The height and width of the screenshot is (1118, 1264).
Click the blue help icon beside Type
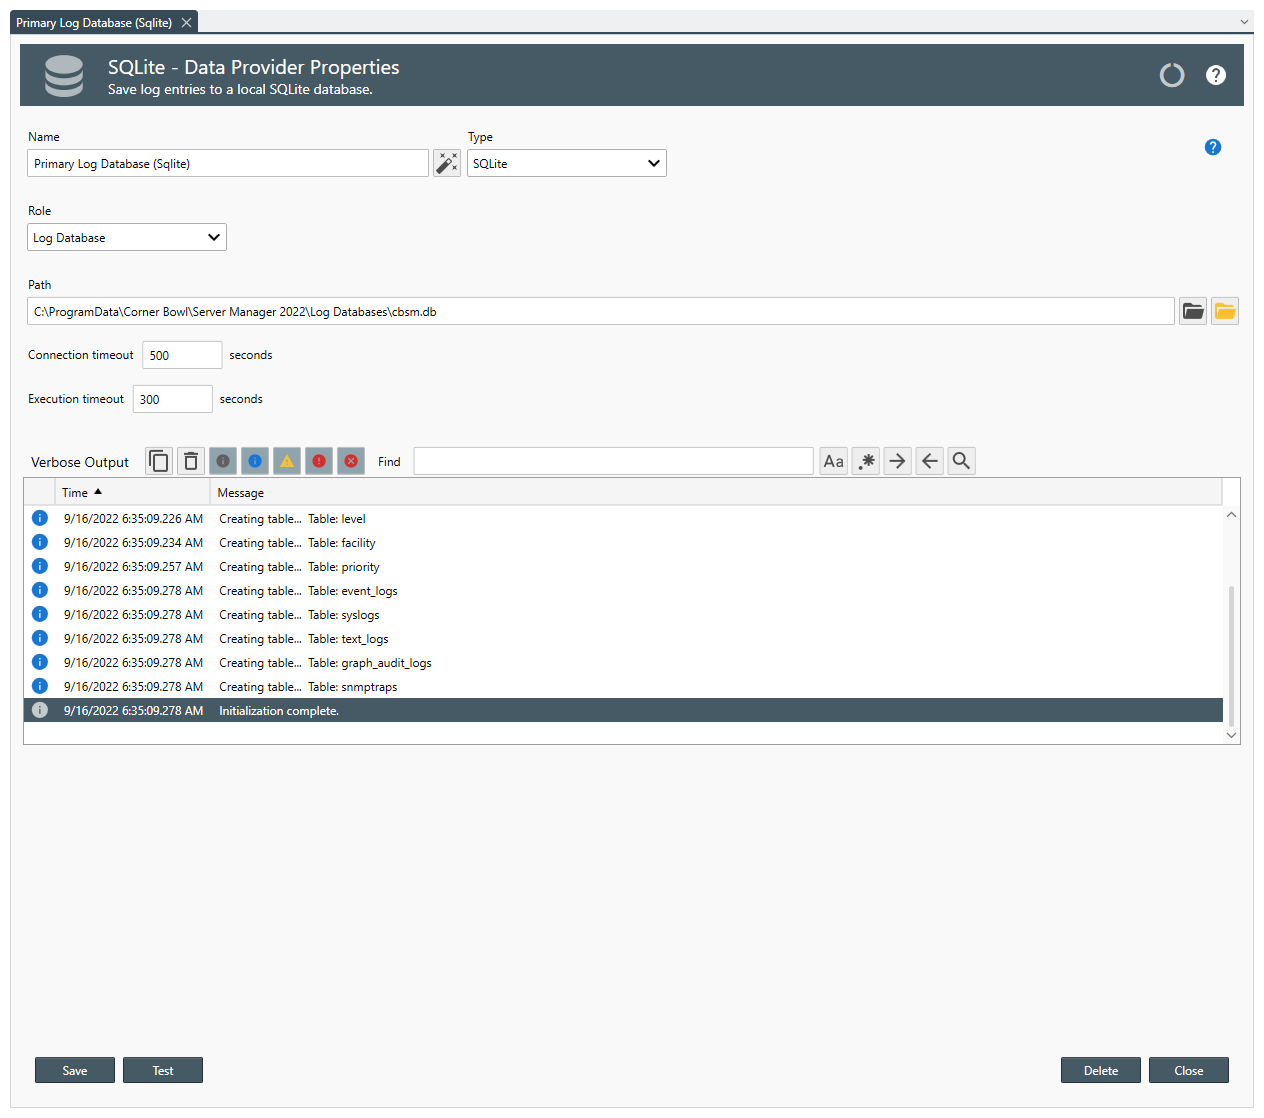point(1213,147)
